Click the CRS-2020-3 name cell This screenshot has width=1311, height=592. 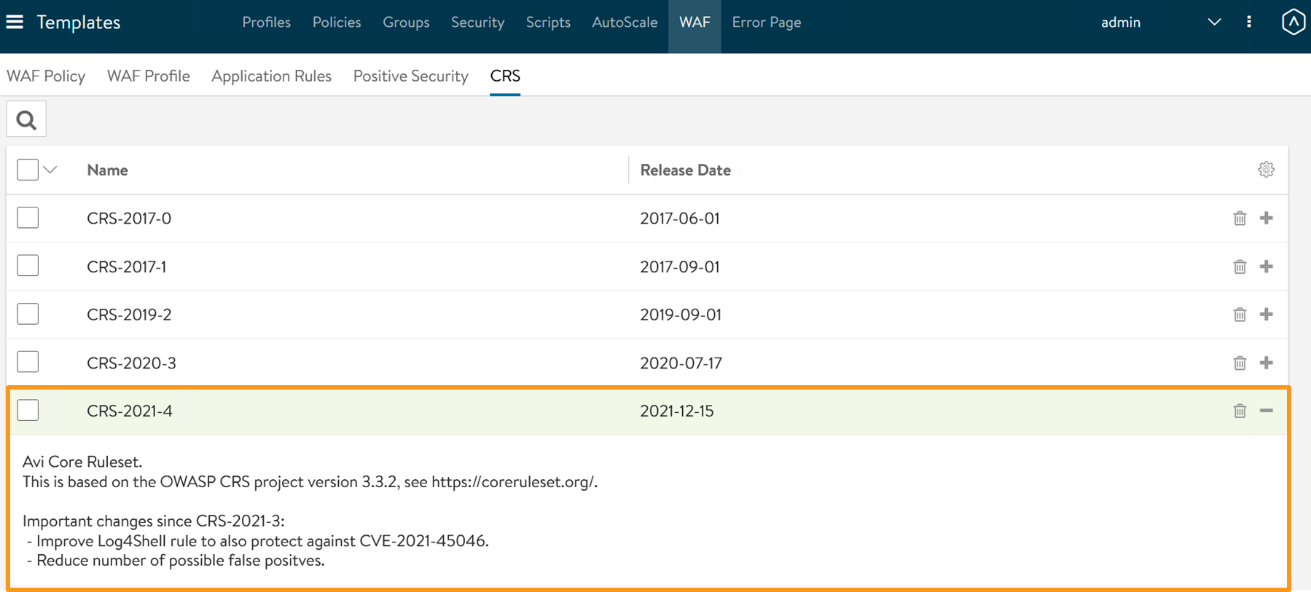(132, 362)
